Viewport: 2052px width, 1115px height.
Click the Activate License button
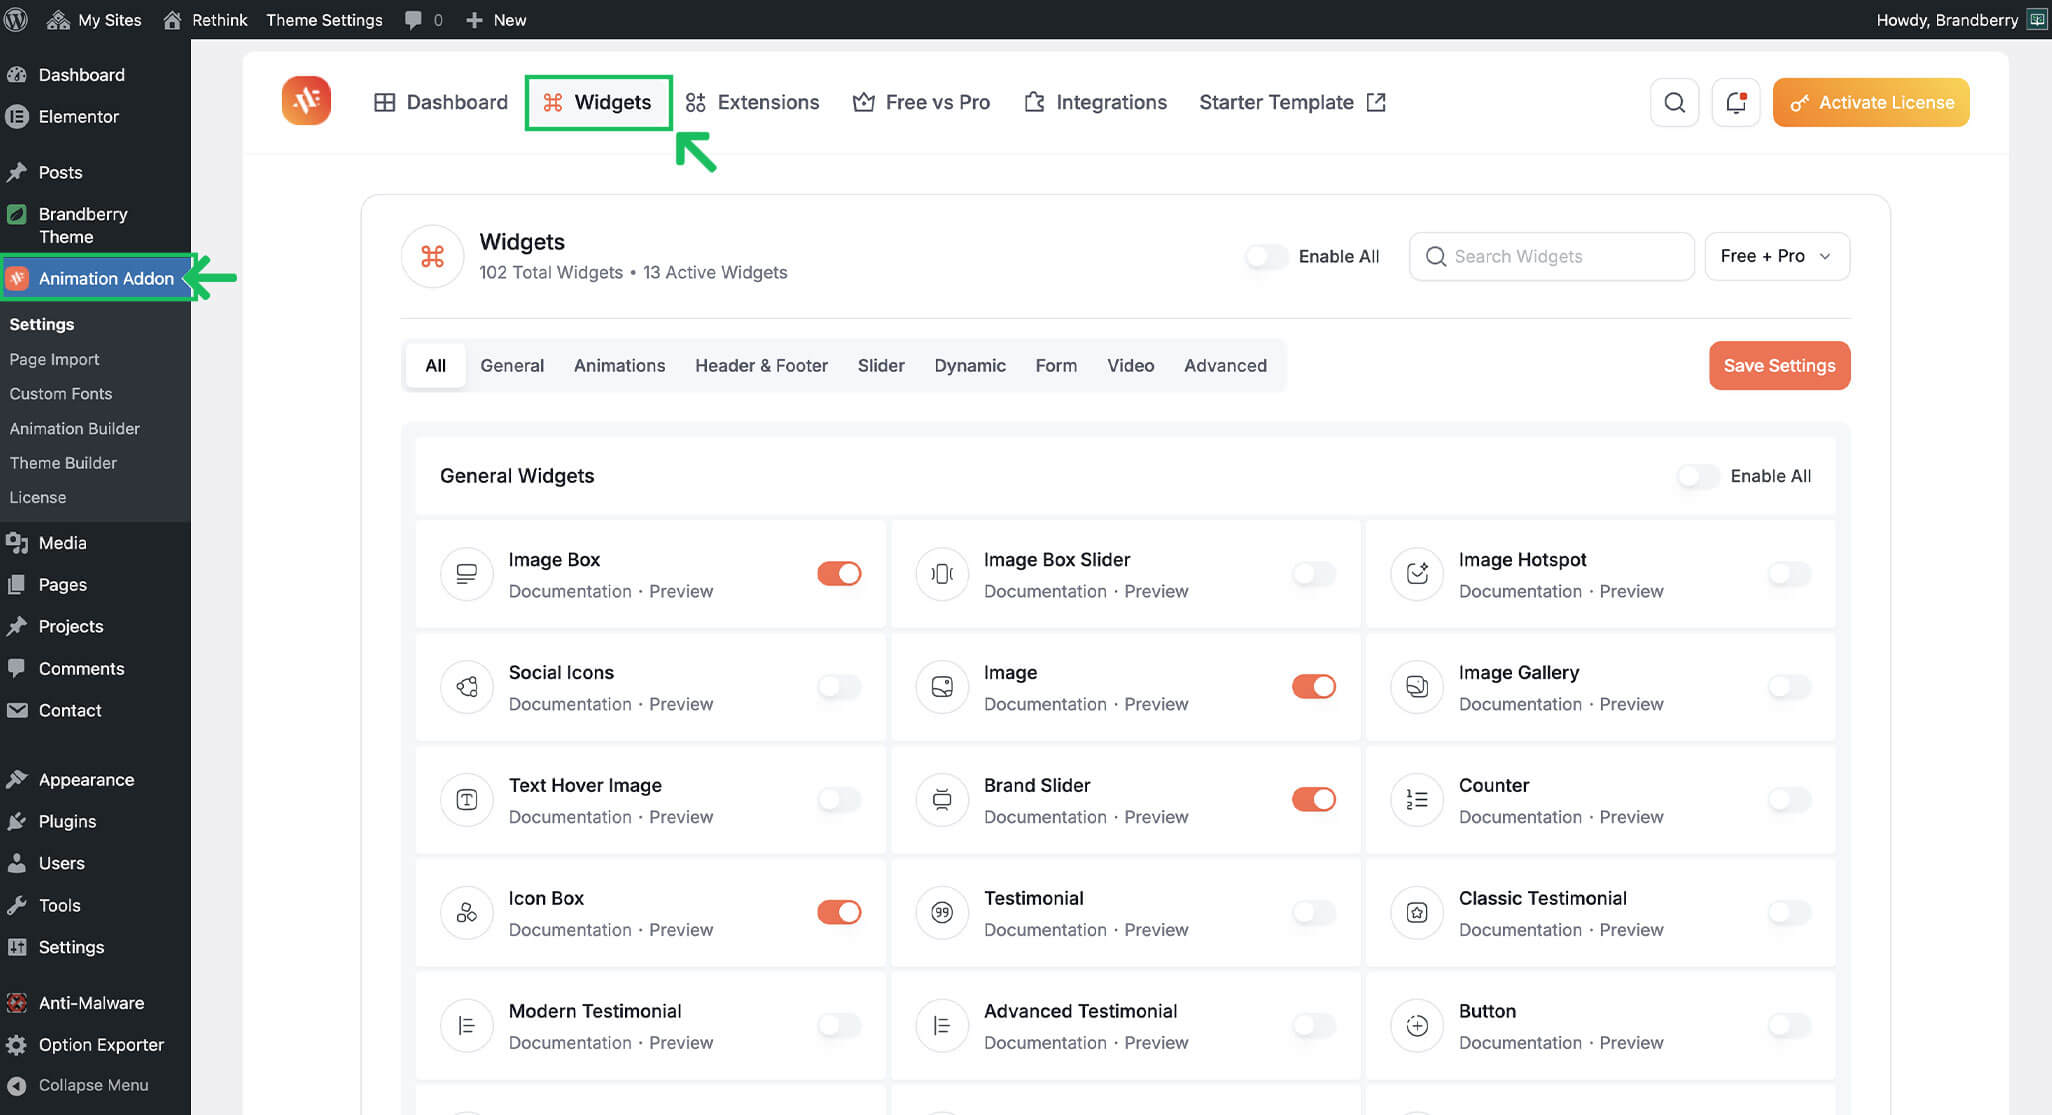pos(1870,102)
